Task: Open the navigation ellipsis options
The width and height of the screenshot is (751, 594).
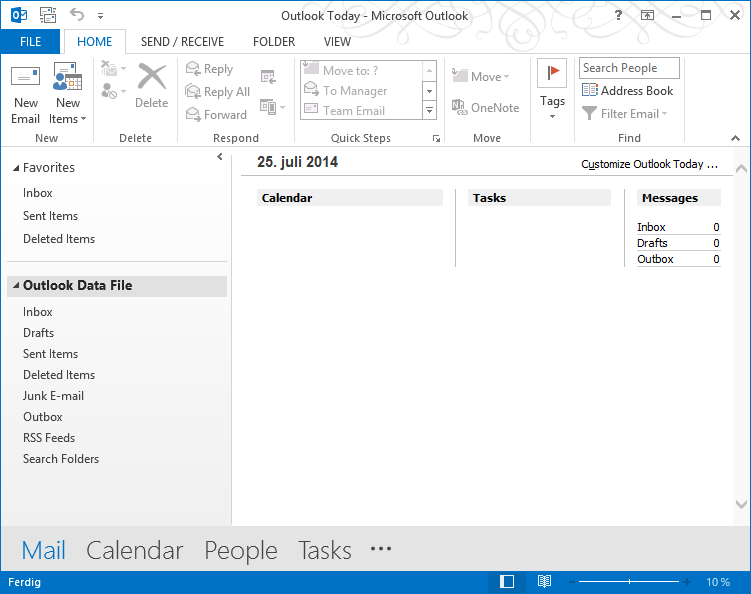Action: pyautogui.click(x=381, y=549)
